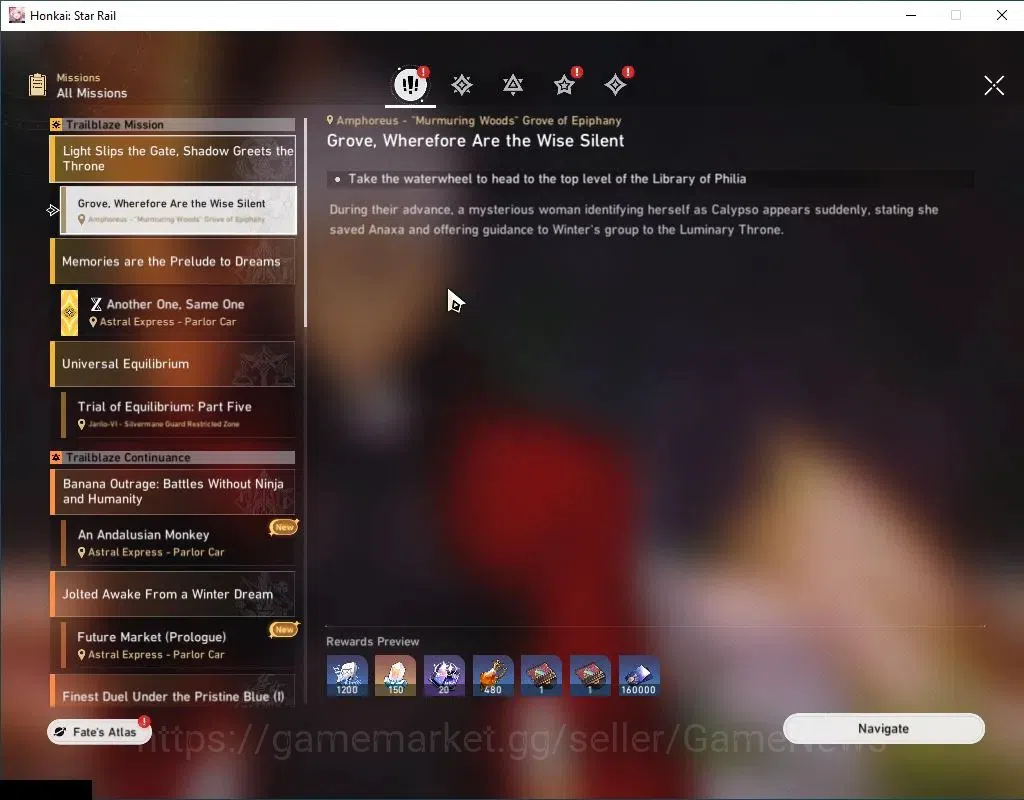Viewport: 1024px width, 800px height.
Task: Select Trial of Equilibrium: Part Five
Action: (178, 415)
